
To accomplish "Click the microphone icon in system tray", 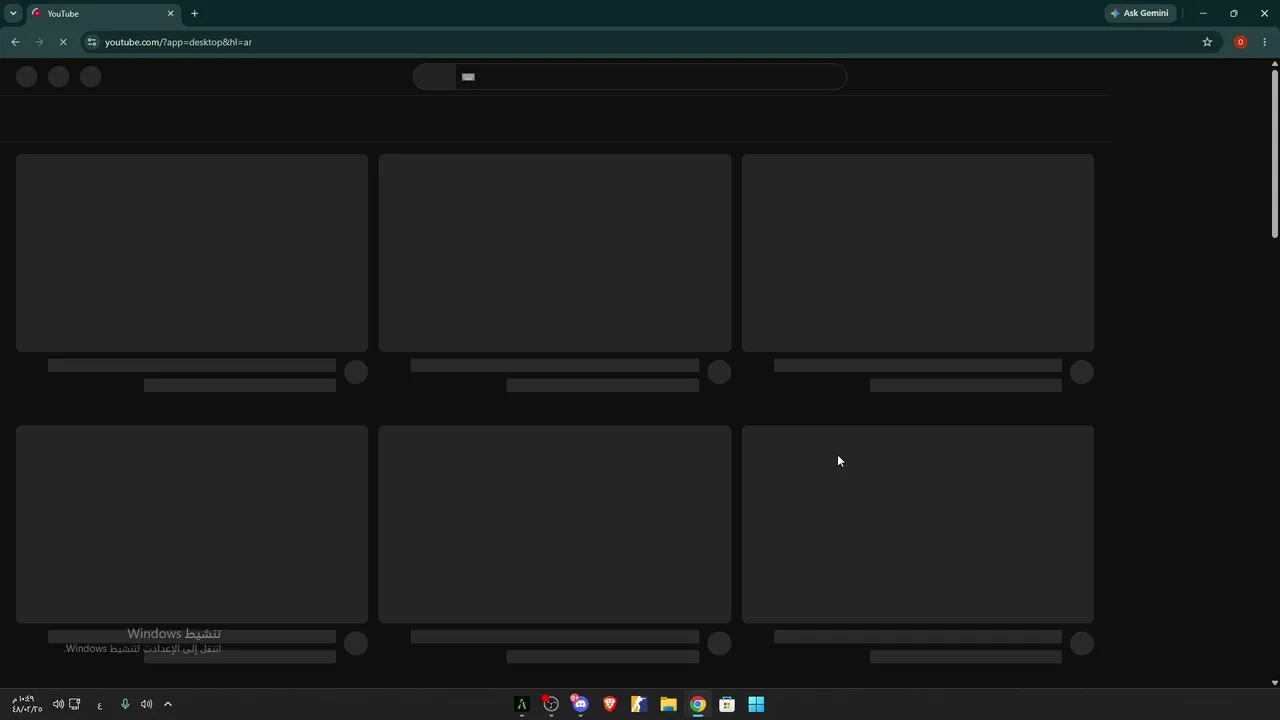I will [x=125, y=704].
